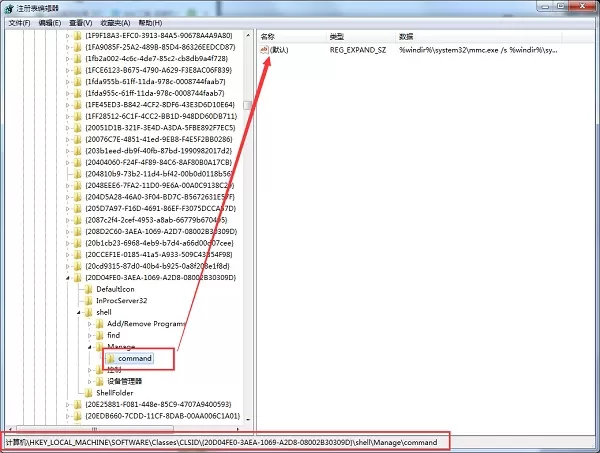Image resolution: width=600 pixels, height=453 pixels.
Task: Select key {20076C7E-4851-41ed-9EB8-F4E5F2BB0286}
Action: [159, 139]
